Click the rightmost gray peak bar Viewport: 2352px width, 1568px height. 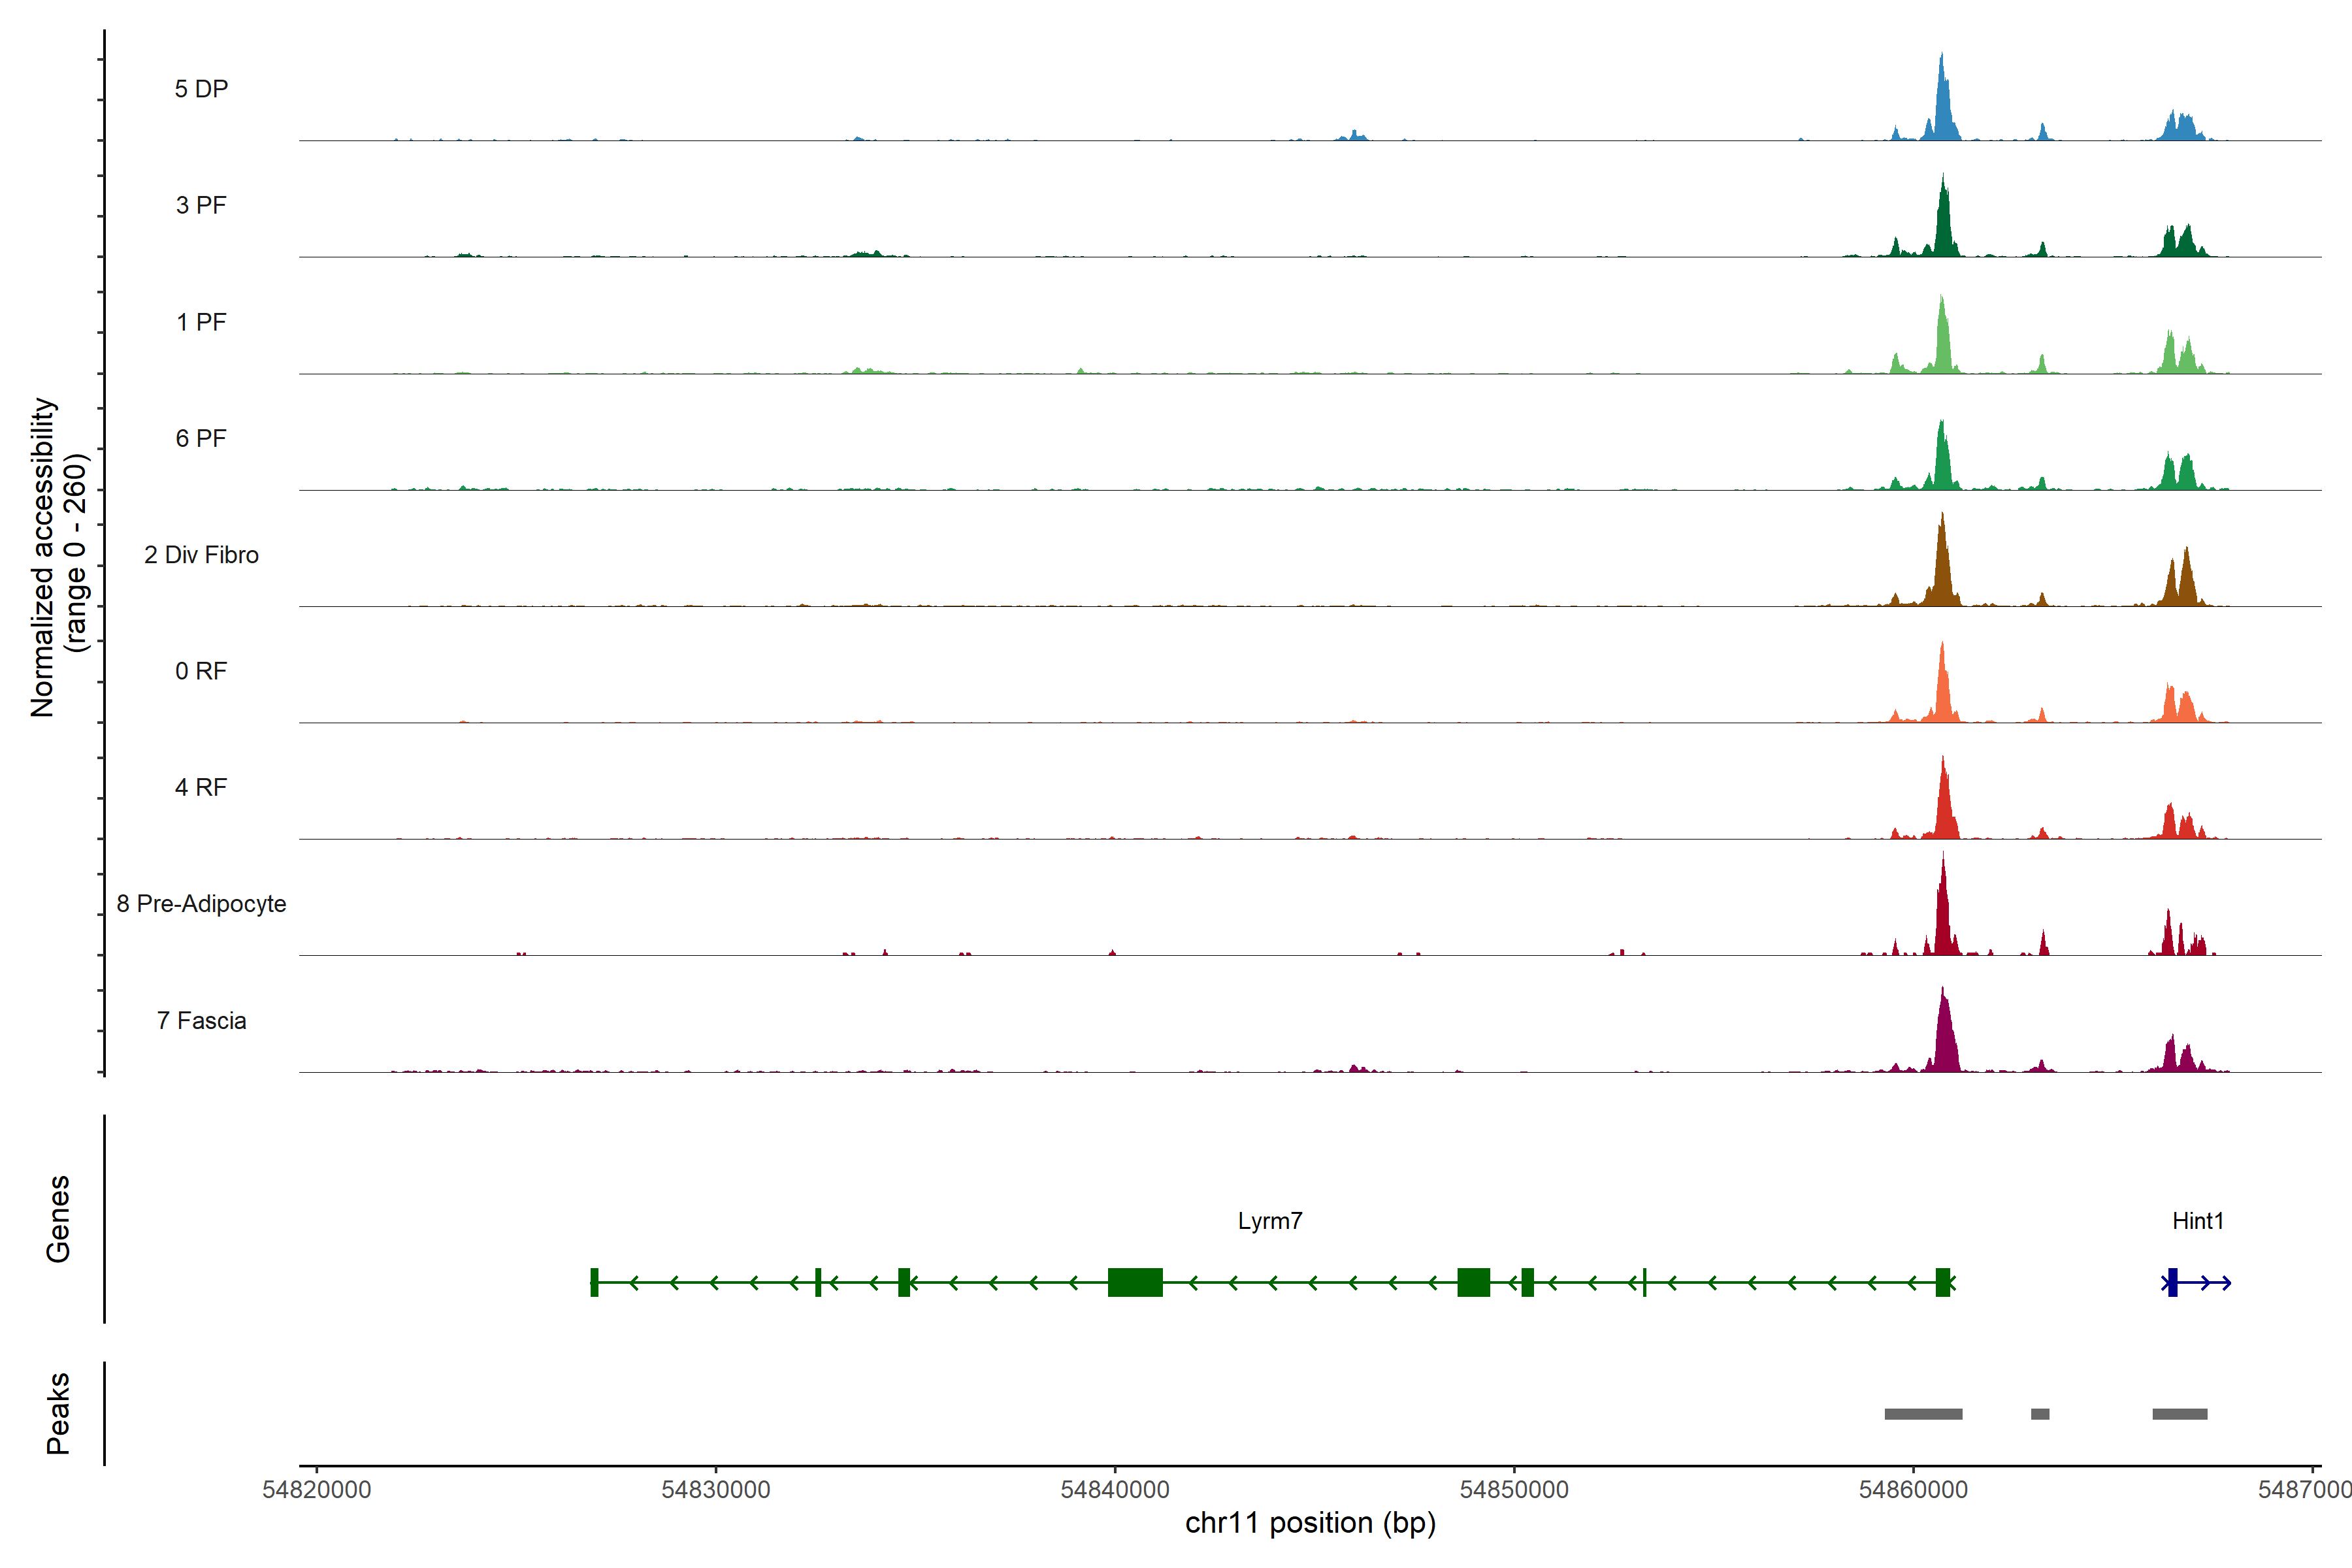pyautogui.click(x=2180, y=1414)
